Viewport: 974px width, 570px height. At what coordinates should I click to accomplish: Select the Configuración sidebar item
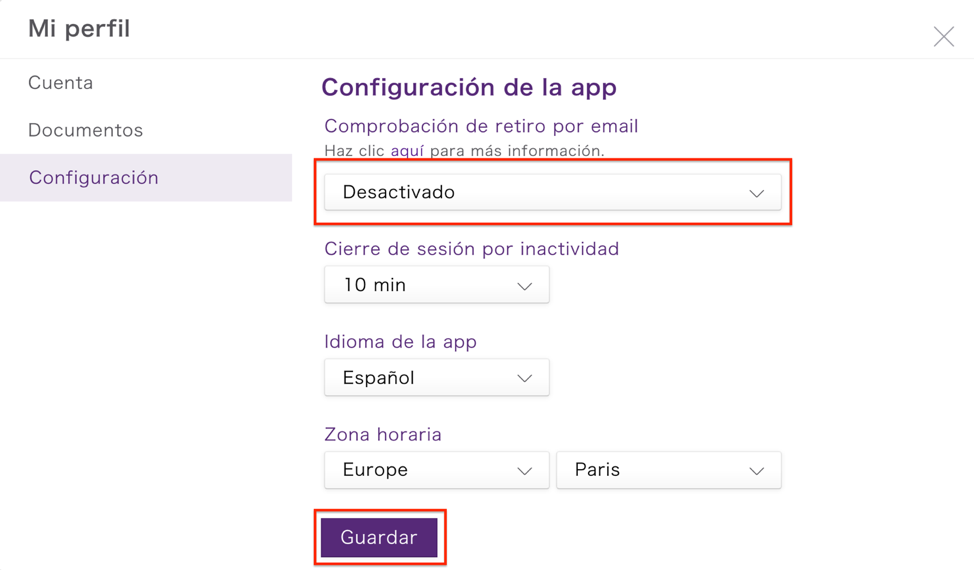tap(146, 178)
